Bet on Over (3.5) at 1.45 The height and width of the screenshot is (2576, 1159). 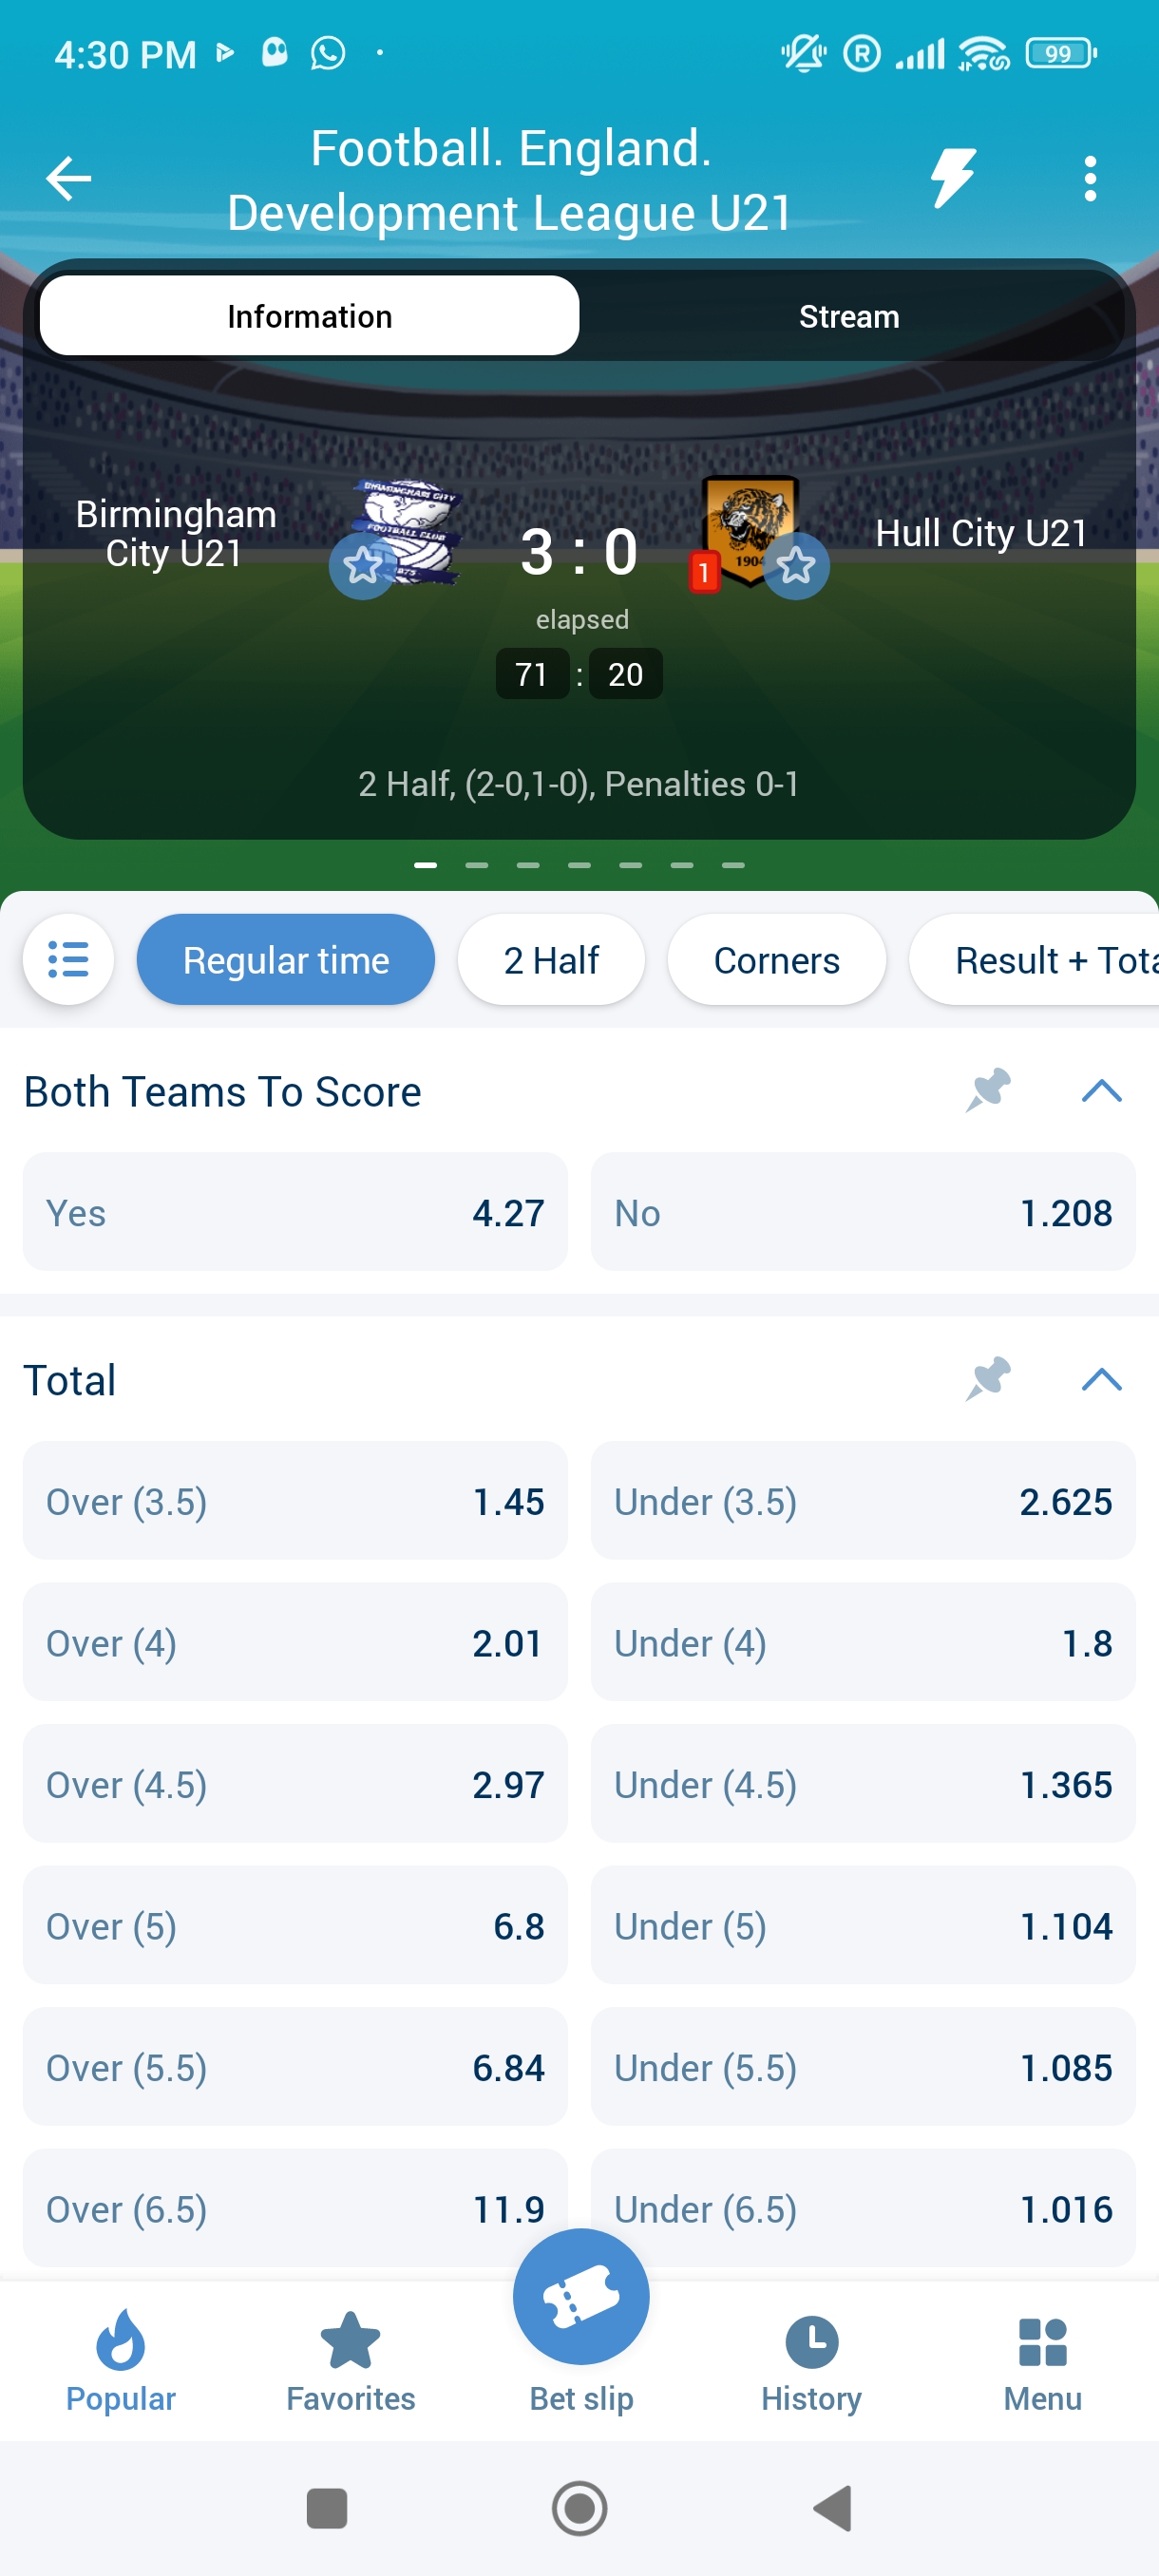tap(295, 1501)
